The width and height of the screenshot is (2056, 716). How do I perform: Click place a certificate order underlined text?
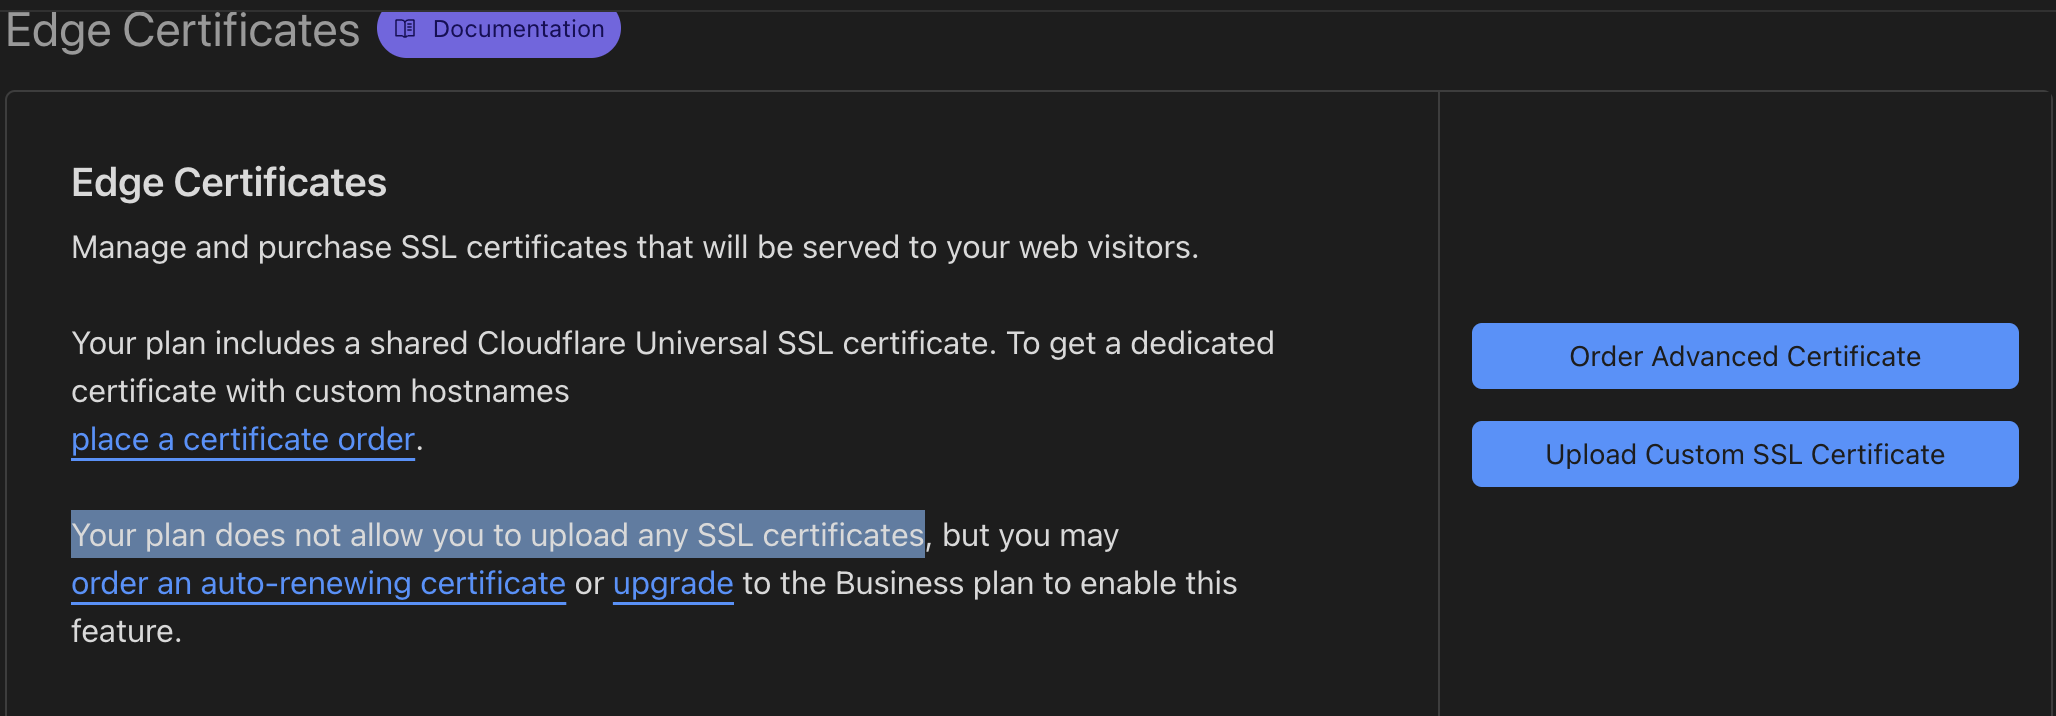[x=242, y=439]
